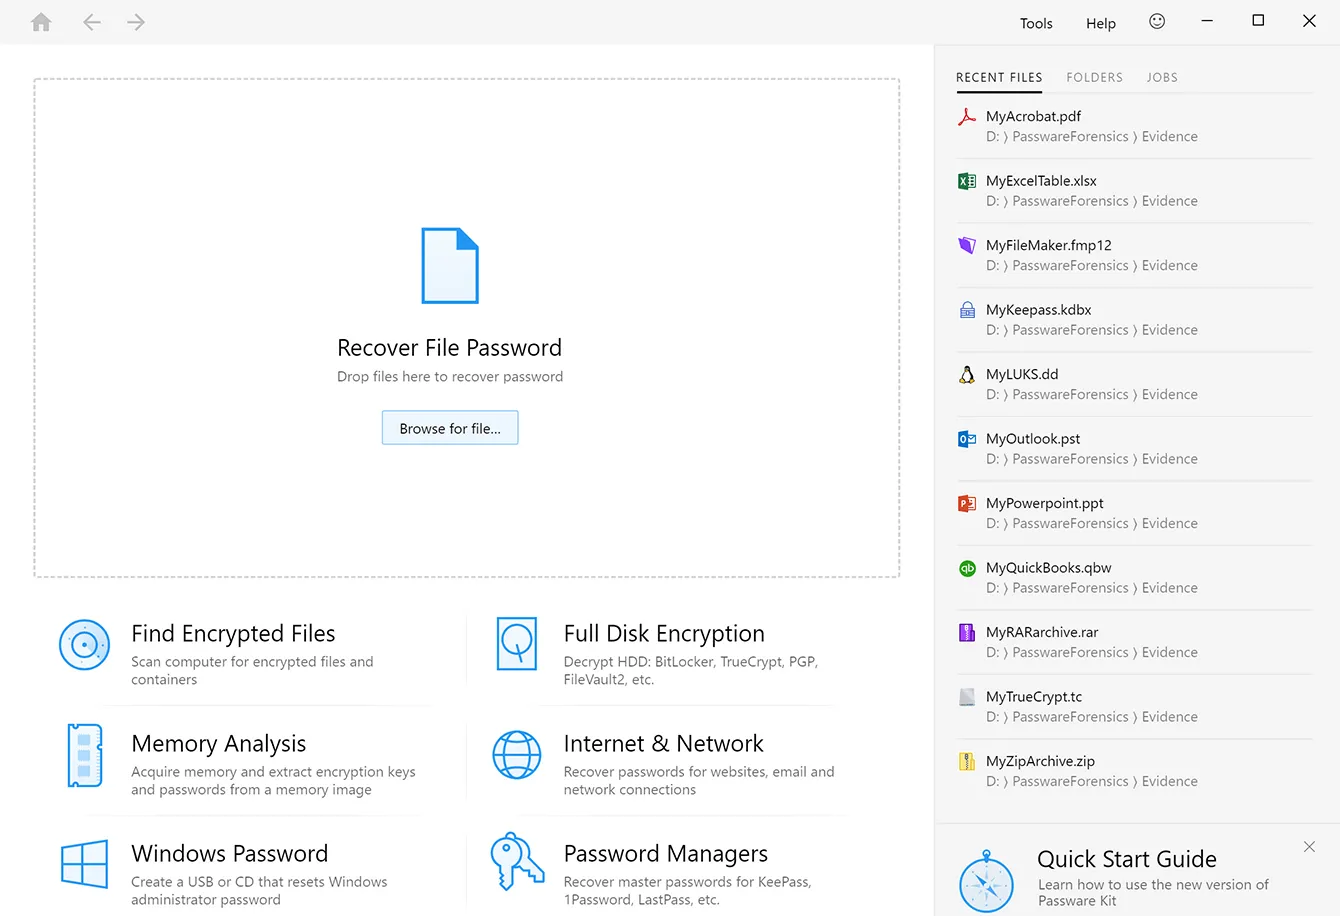The height and width of the screenshot is (916, 1340).
Task: Click the smiley feedback icon
Action: tap(1157, 21)
